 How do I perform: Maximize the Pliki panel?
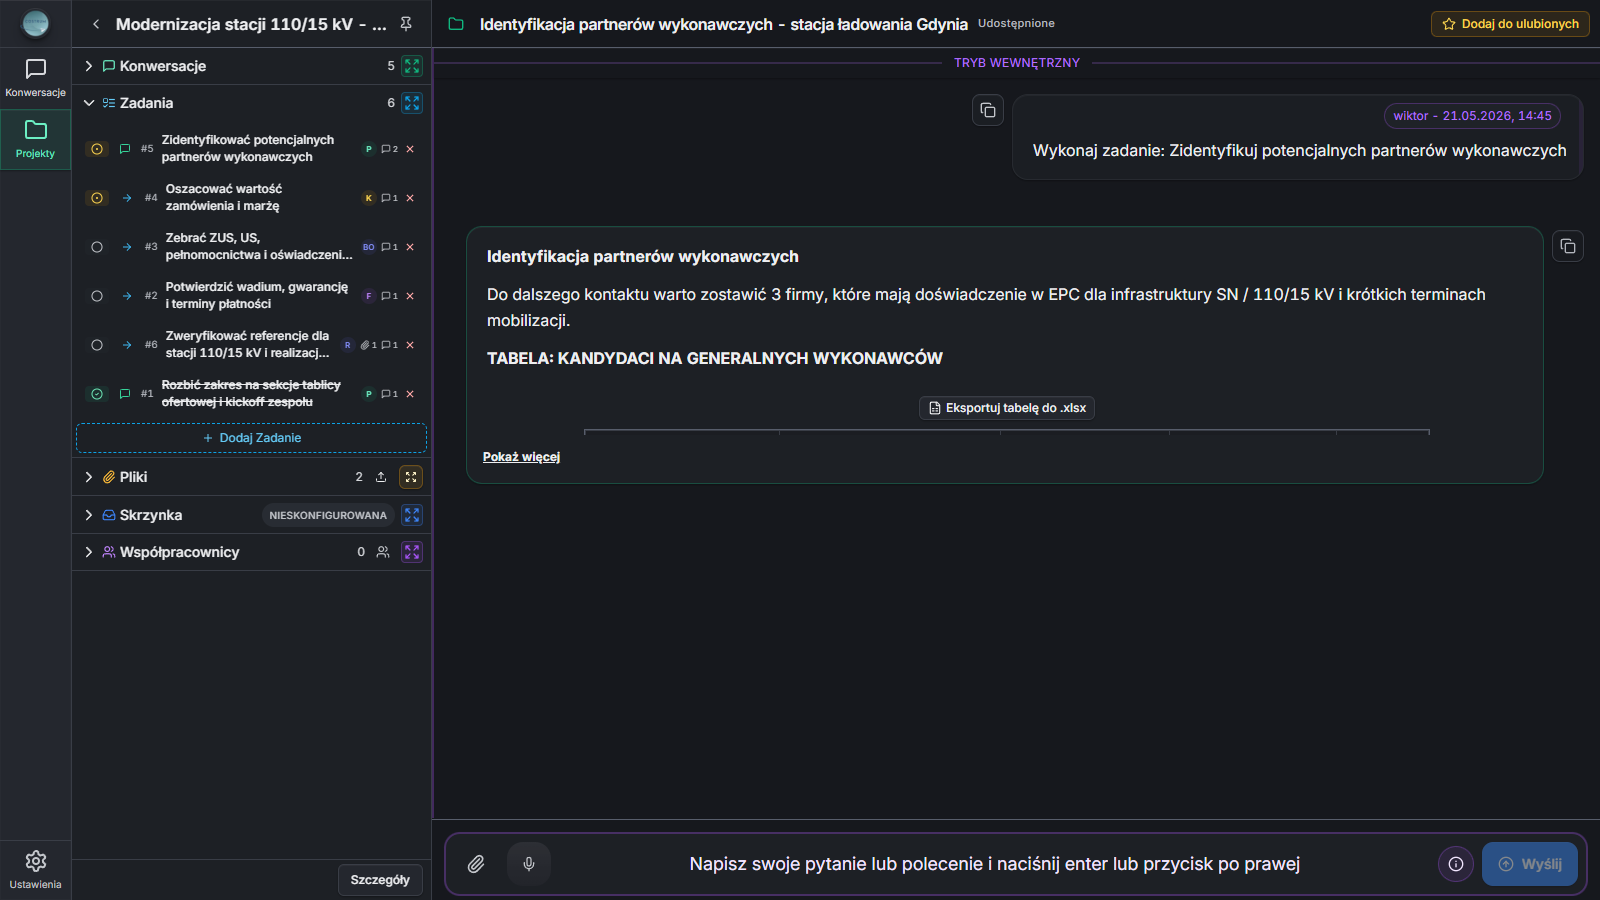[x=411, y=477]
